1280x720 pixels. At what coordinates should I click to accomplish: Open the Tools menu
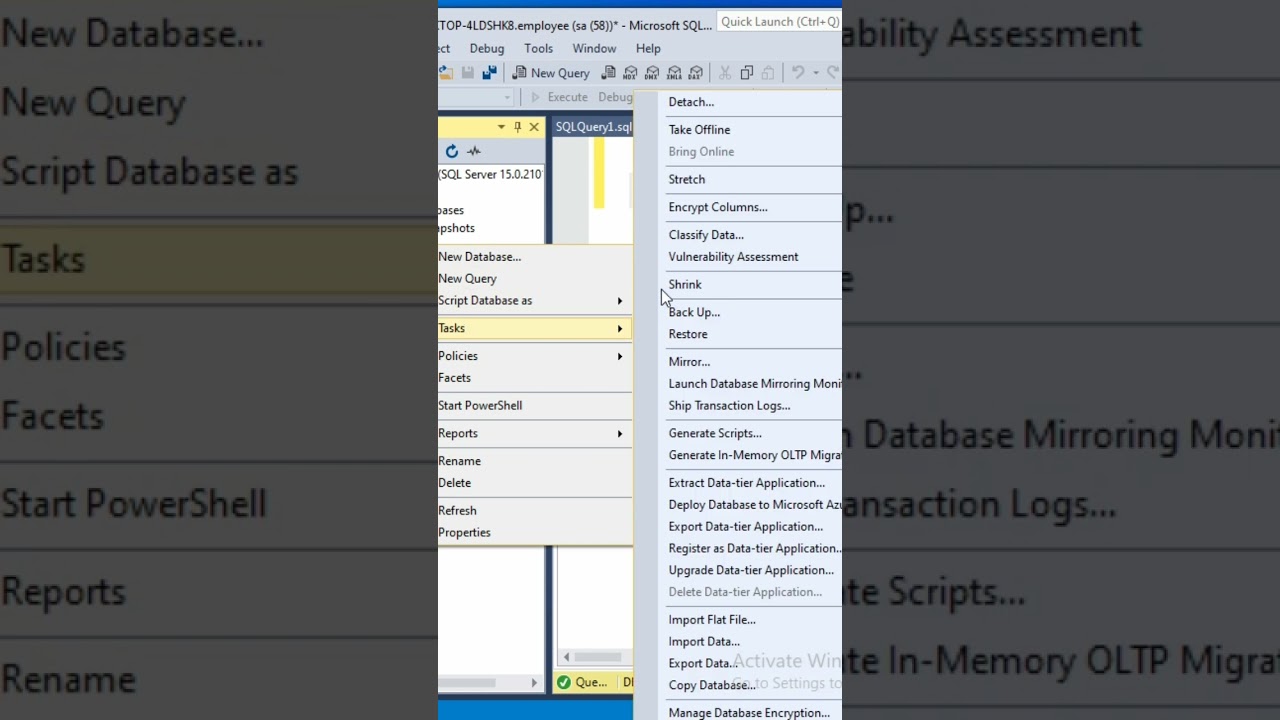(538, 48)
